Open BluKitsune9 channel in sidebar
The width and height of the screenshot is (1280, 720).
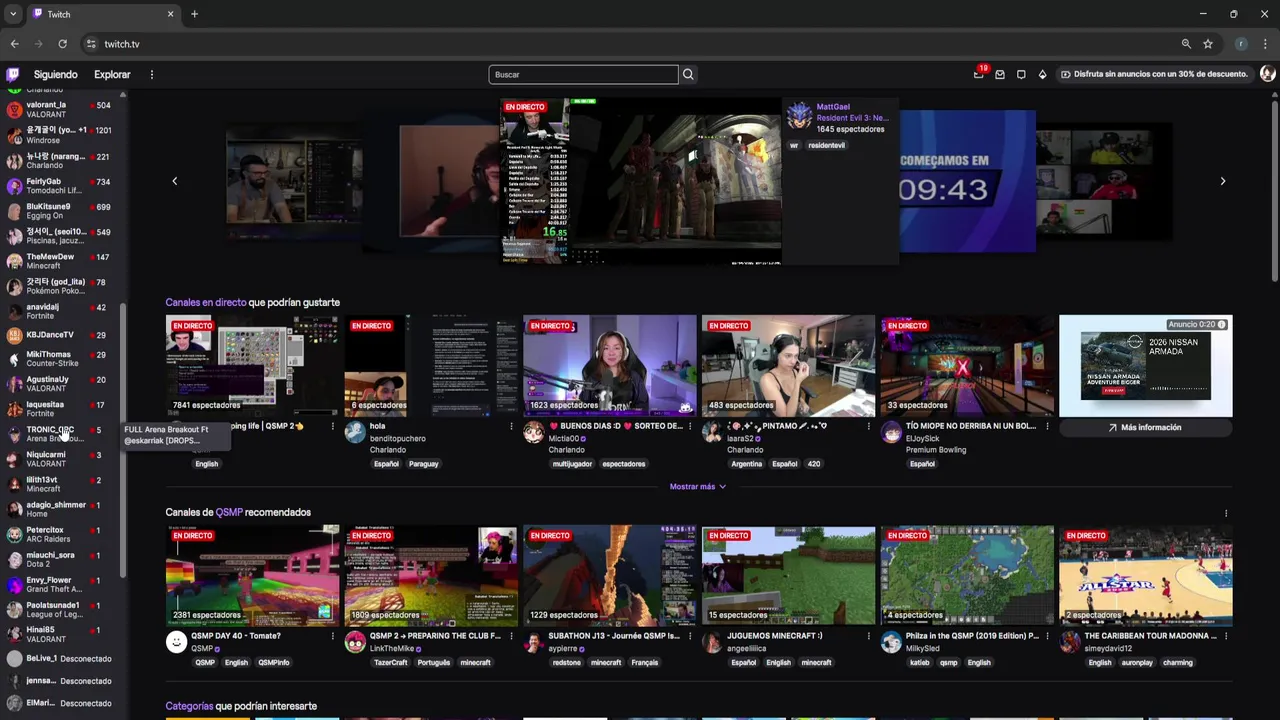coord(60,211)
